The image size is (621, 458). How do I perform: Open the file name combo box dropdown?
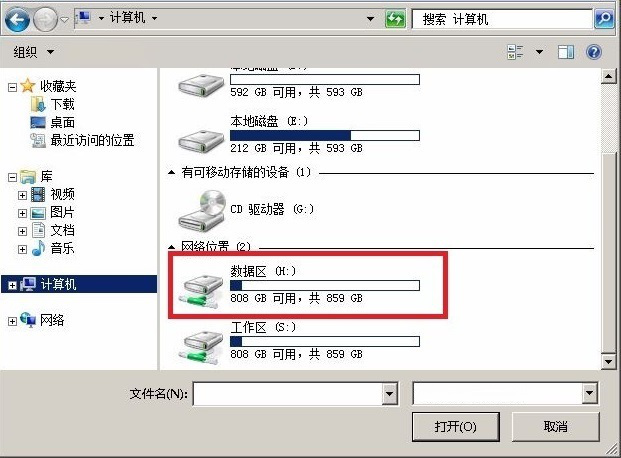pyautogui.click(x=390, y=393)
